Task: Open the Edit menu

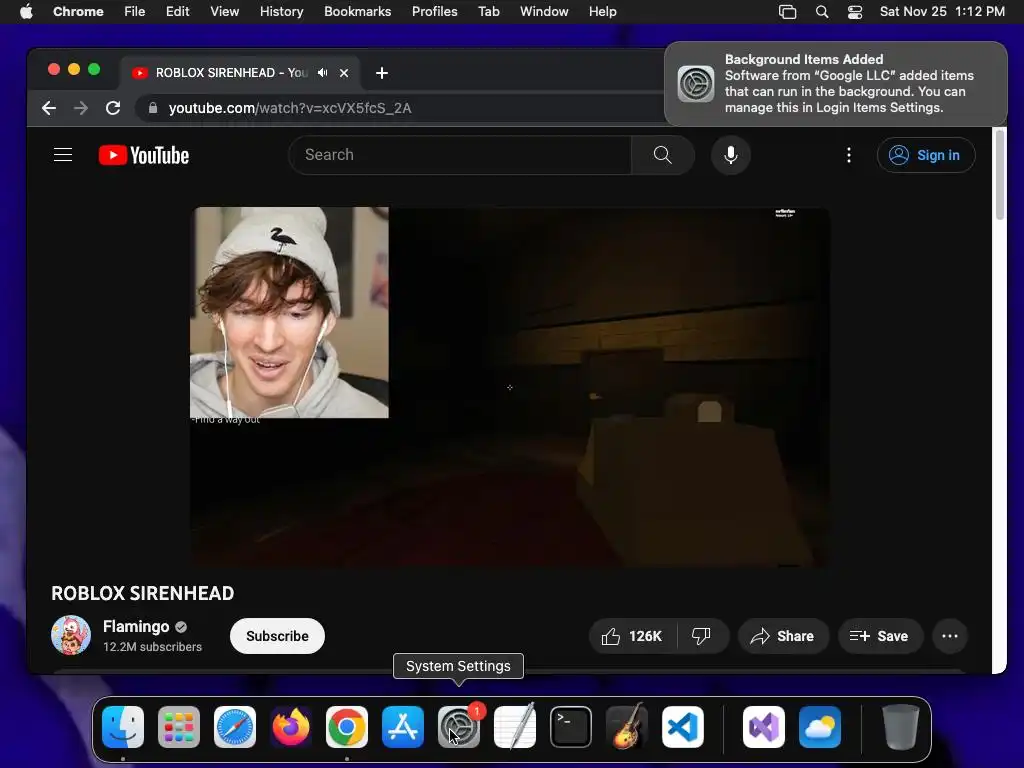Action: pyautogui.click(x=177, y=12)
